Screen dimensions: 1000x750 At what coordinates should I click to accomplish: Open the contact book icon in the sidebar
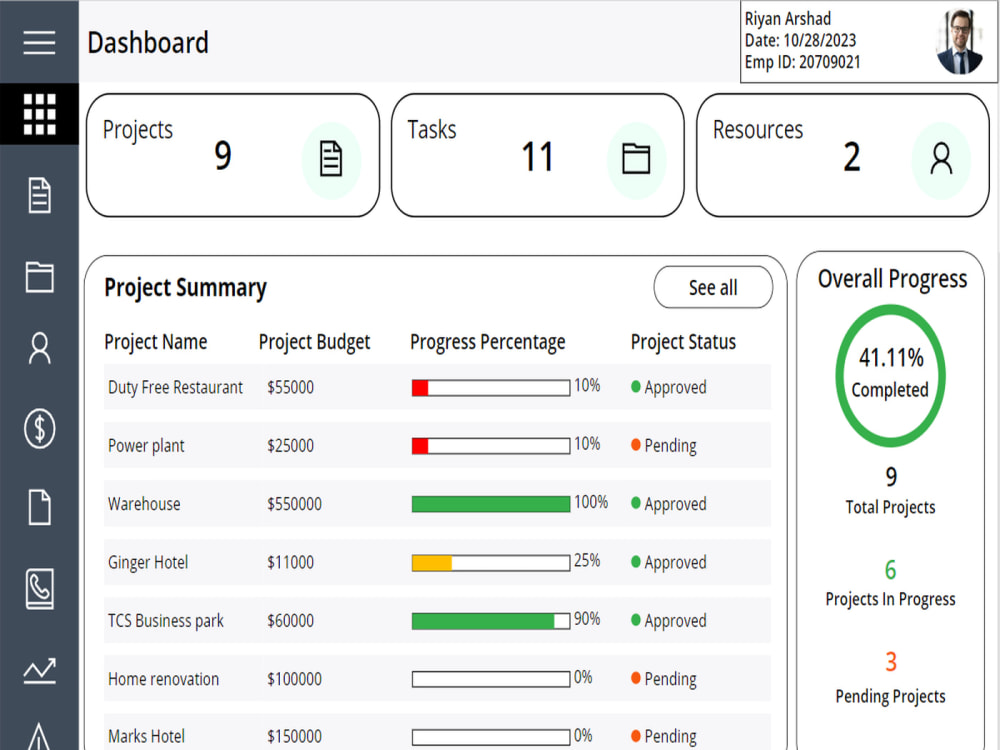[x=39, y=589]
